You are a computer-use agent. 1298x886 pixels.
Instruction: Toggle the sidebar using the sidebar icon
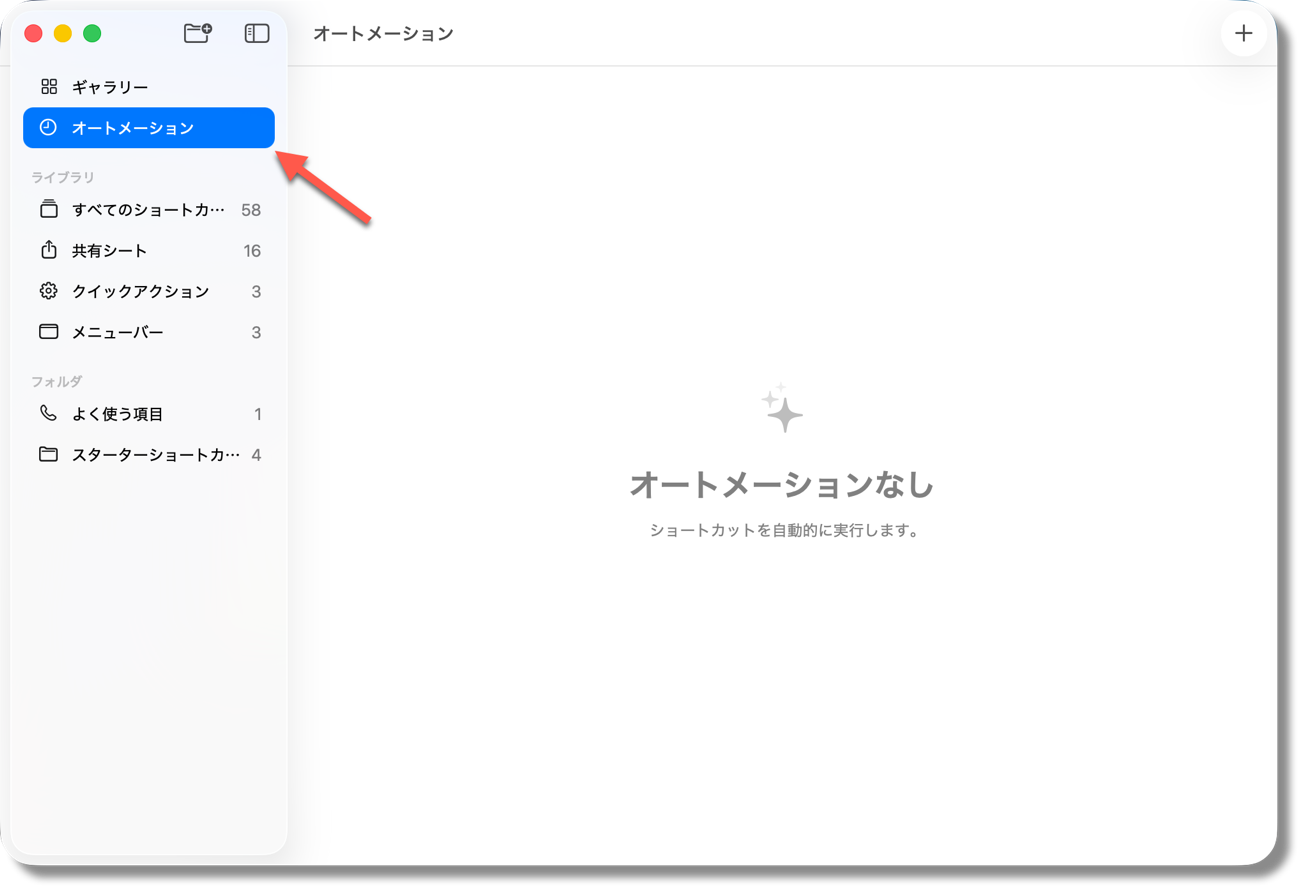[257, 32]
